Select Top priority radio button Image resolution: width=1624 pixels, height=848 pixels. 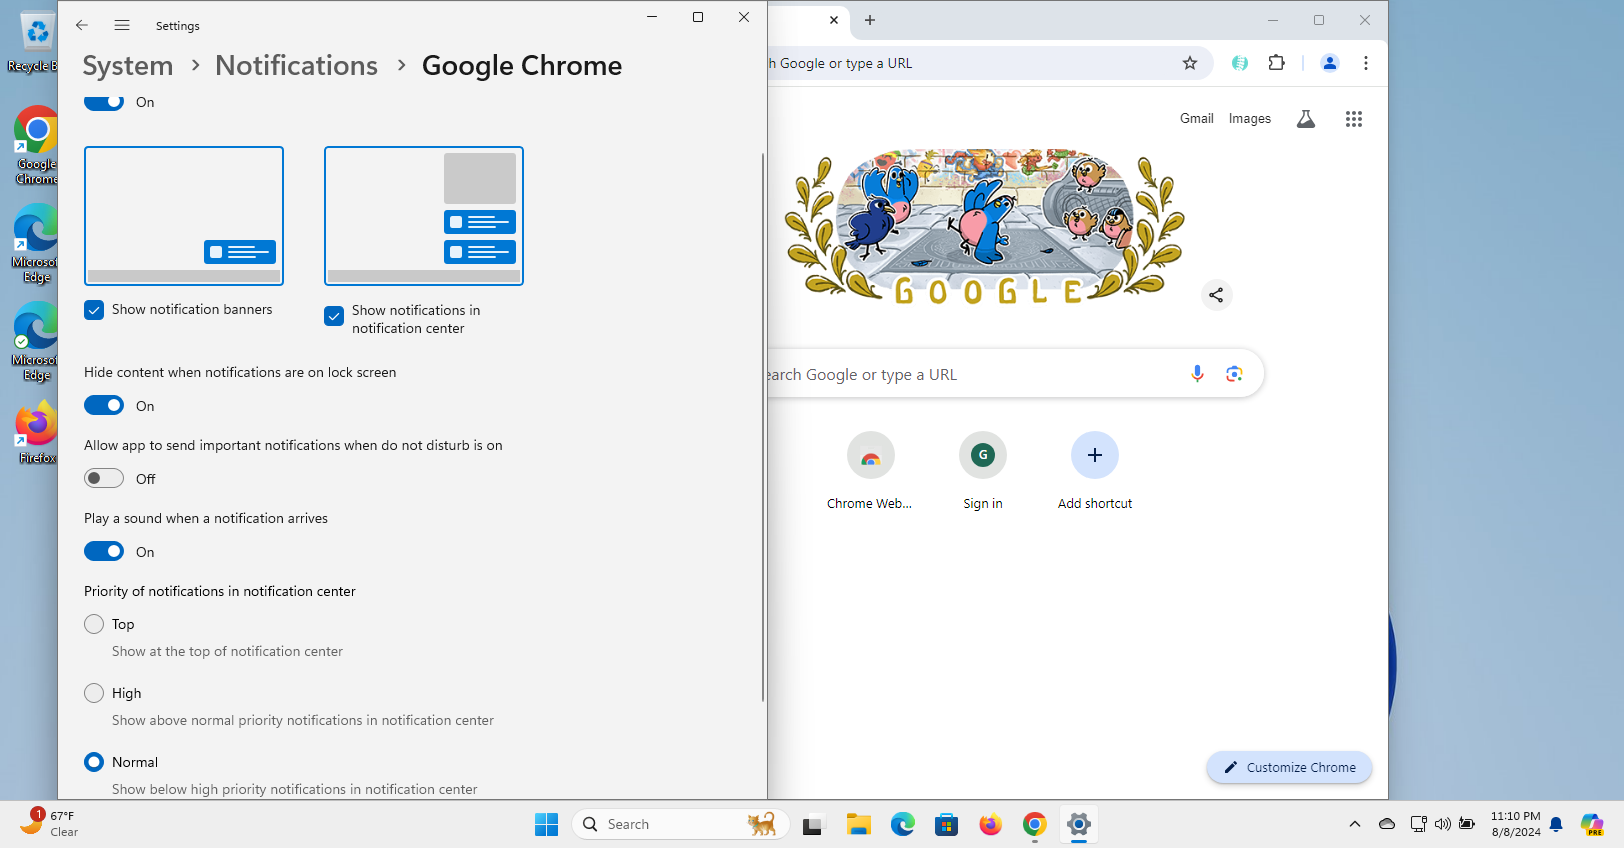click(x=94, y=624)
